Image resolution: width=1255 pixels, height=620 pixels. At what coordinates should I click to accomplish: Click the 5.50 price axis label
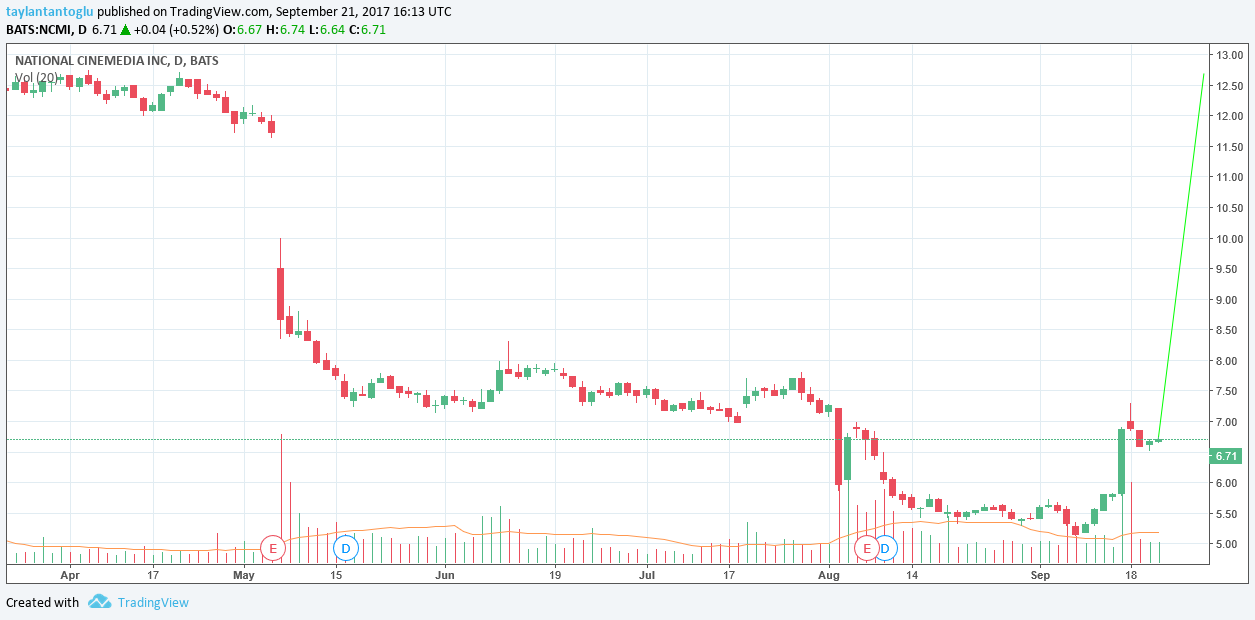click(x=1229, y=514)
